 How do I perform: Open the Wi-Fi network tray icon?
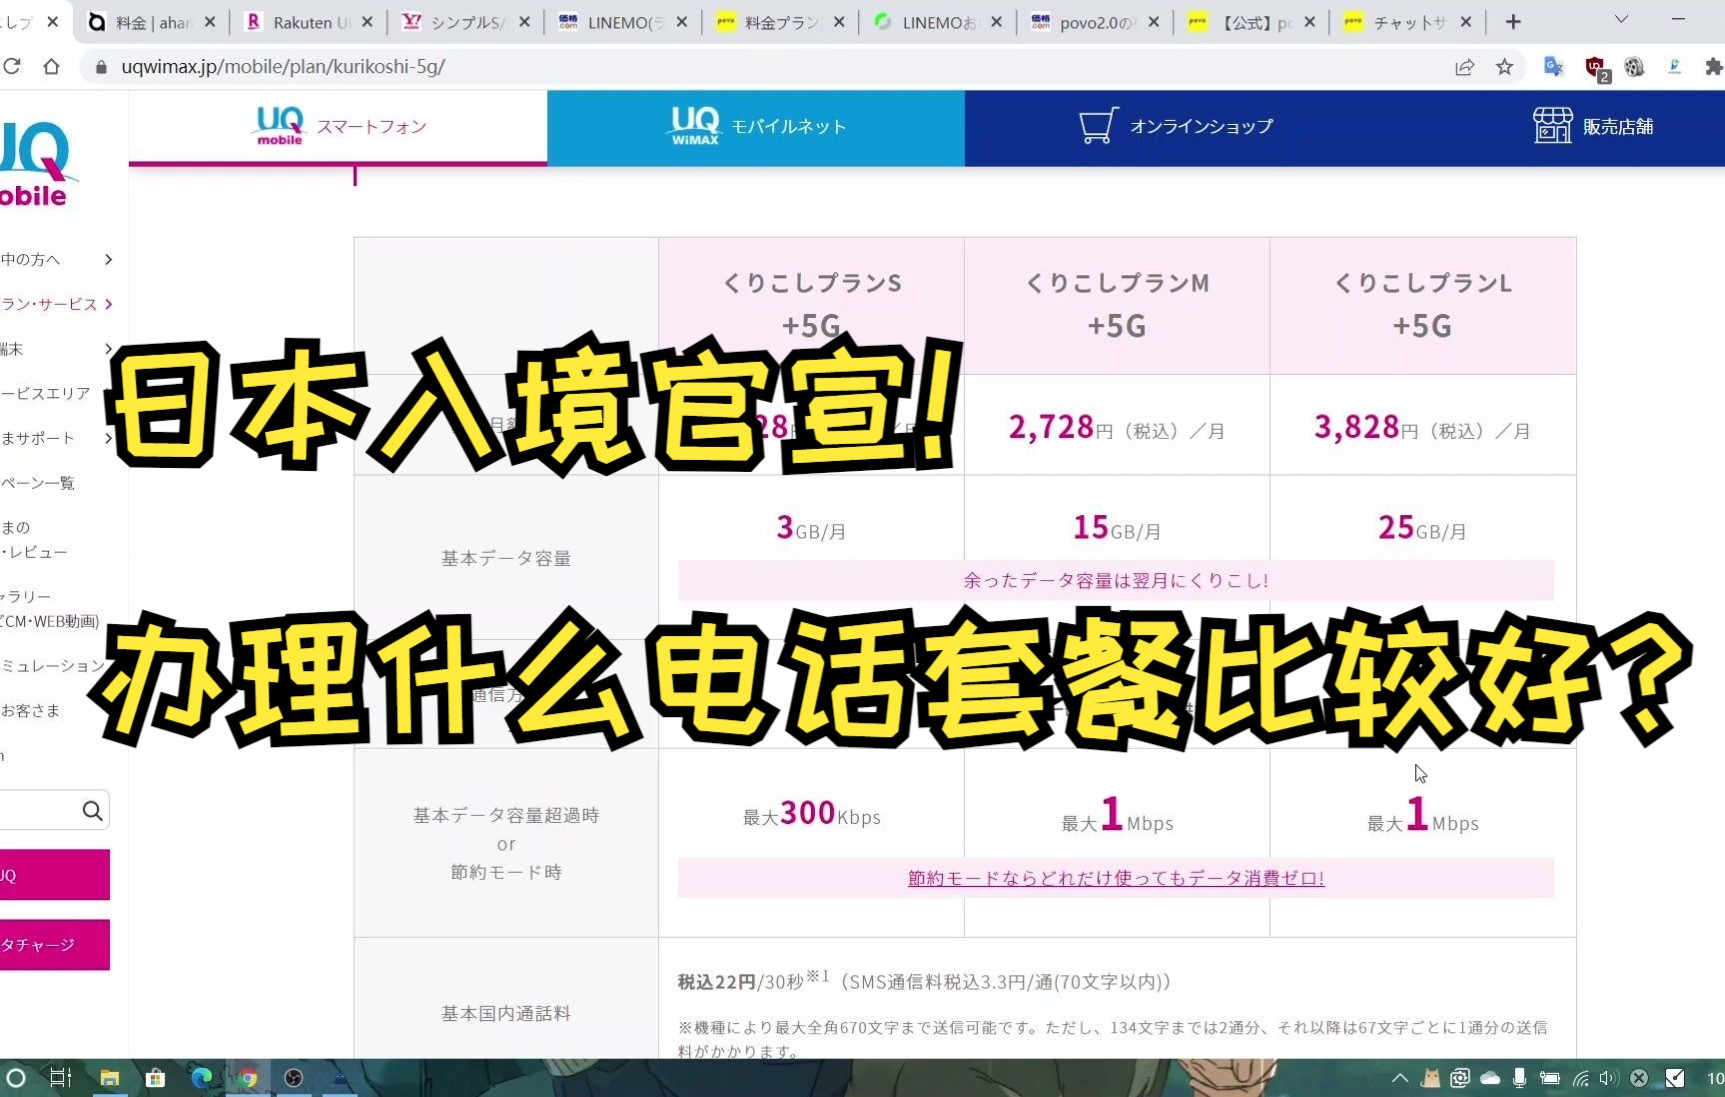coord(1580,1077)
